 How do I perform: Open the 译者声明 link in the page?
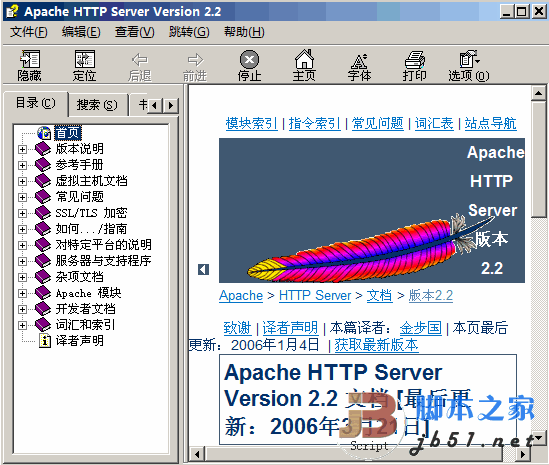(x=290, y=328)
